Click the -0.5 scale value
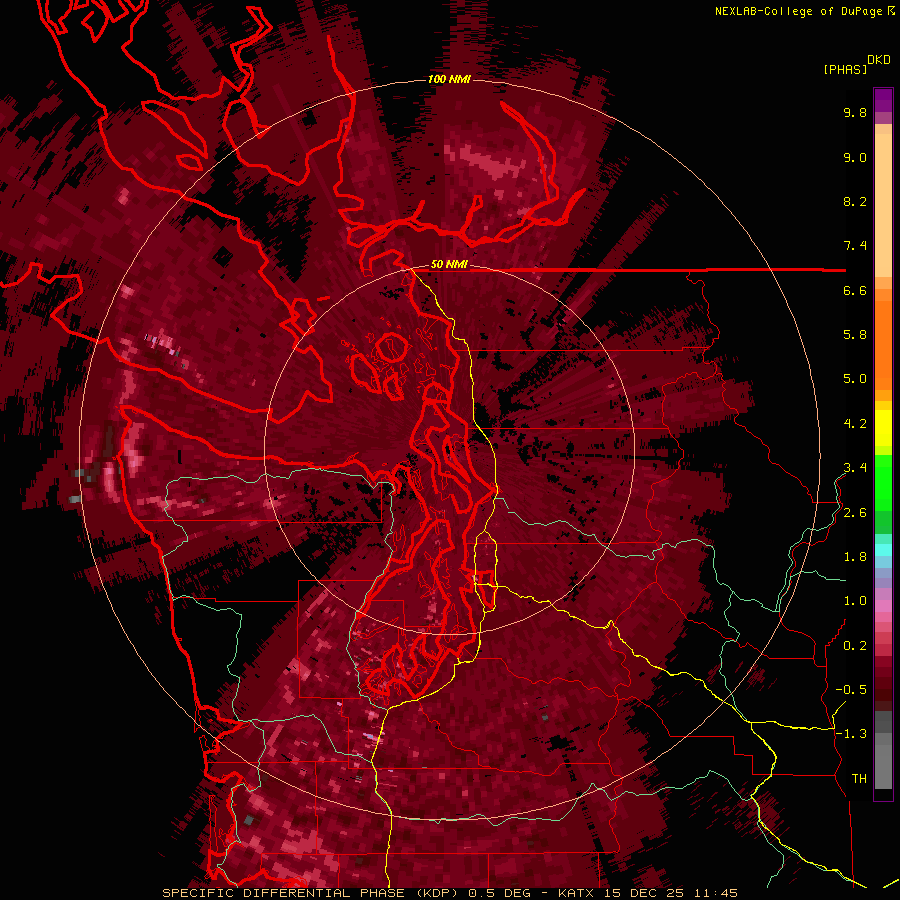 (x=851, y=690)
